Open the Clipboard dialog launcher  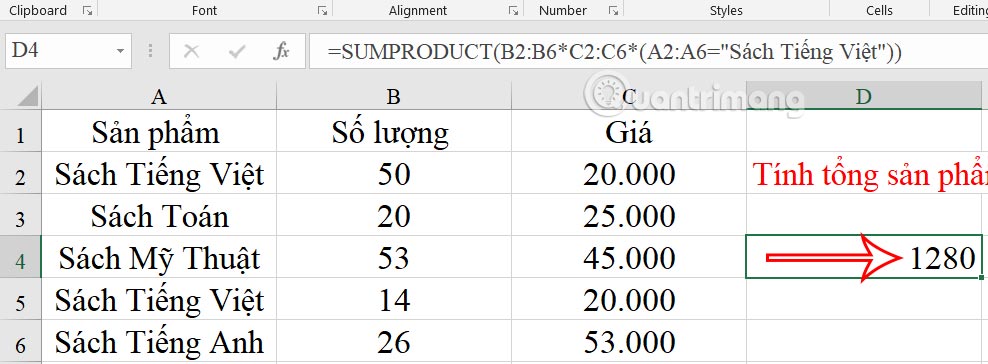click(88, 10)
